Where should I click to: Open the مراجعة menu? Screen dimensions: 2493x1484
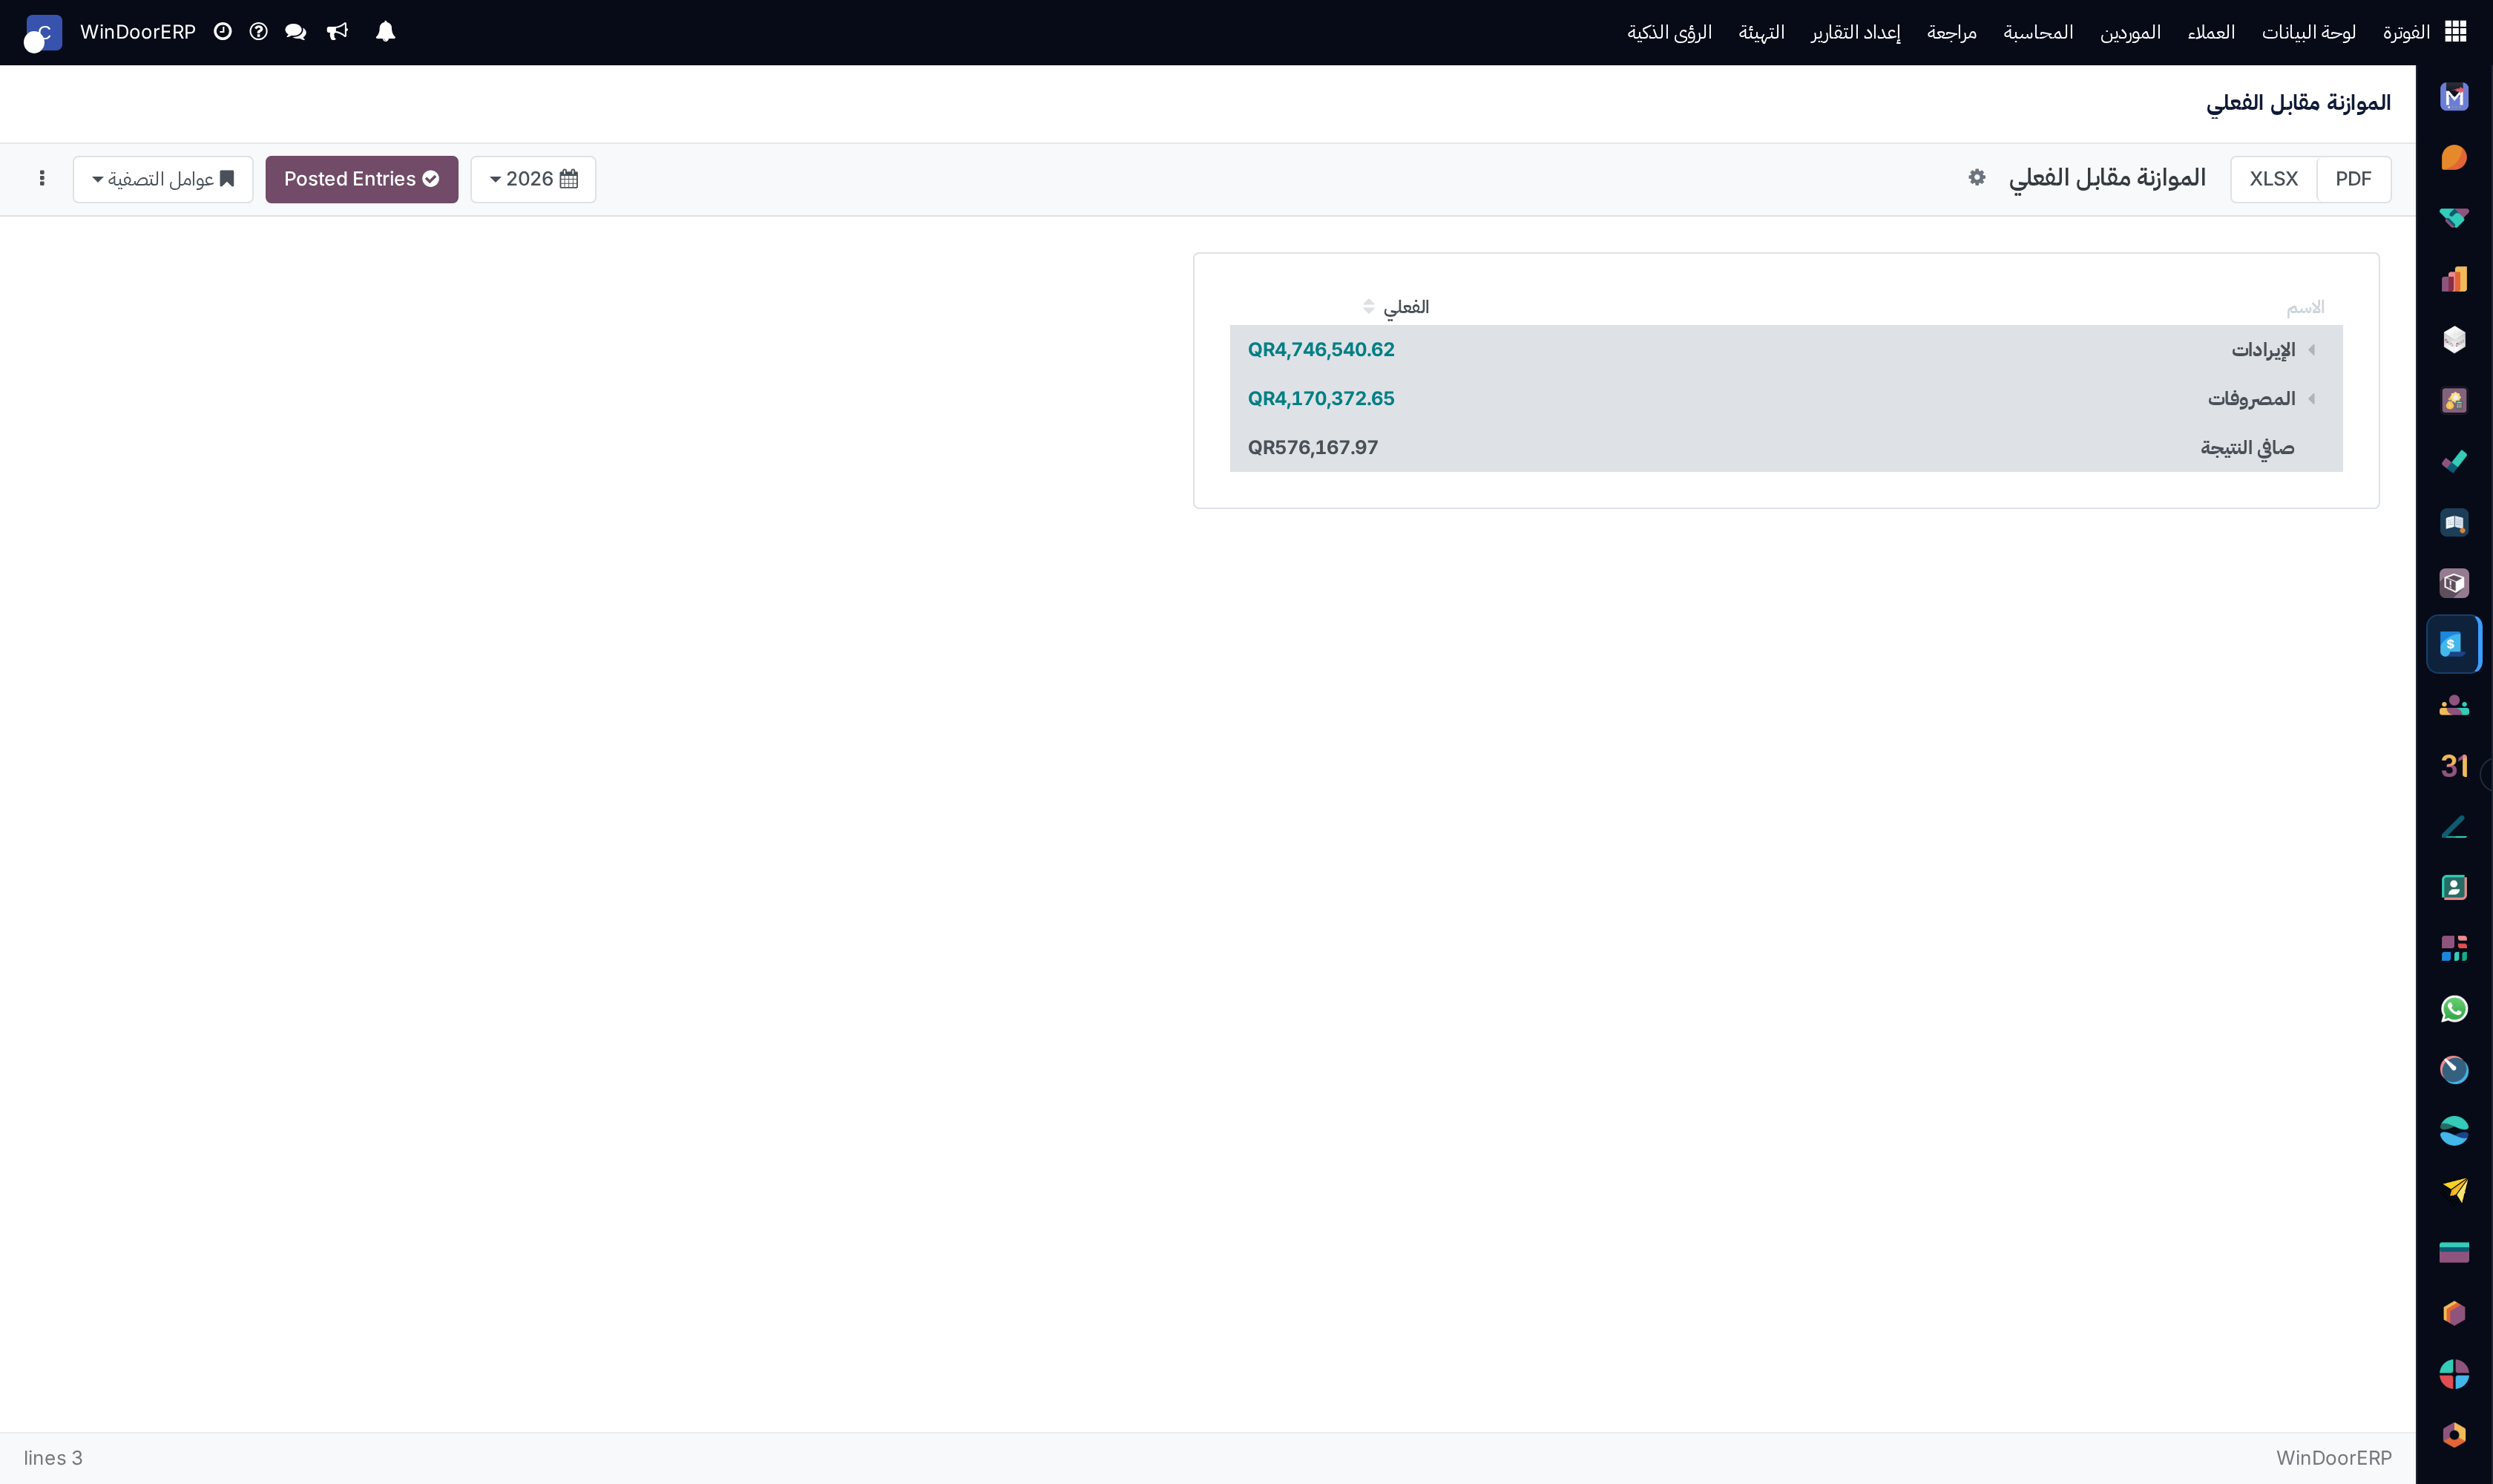coord(1951,32)
